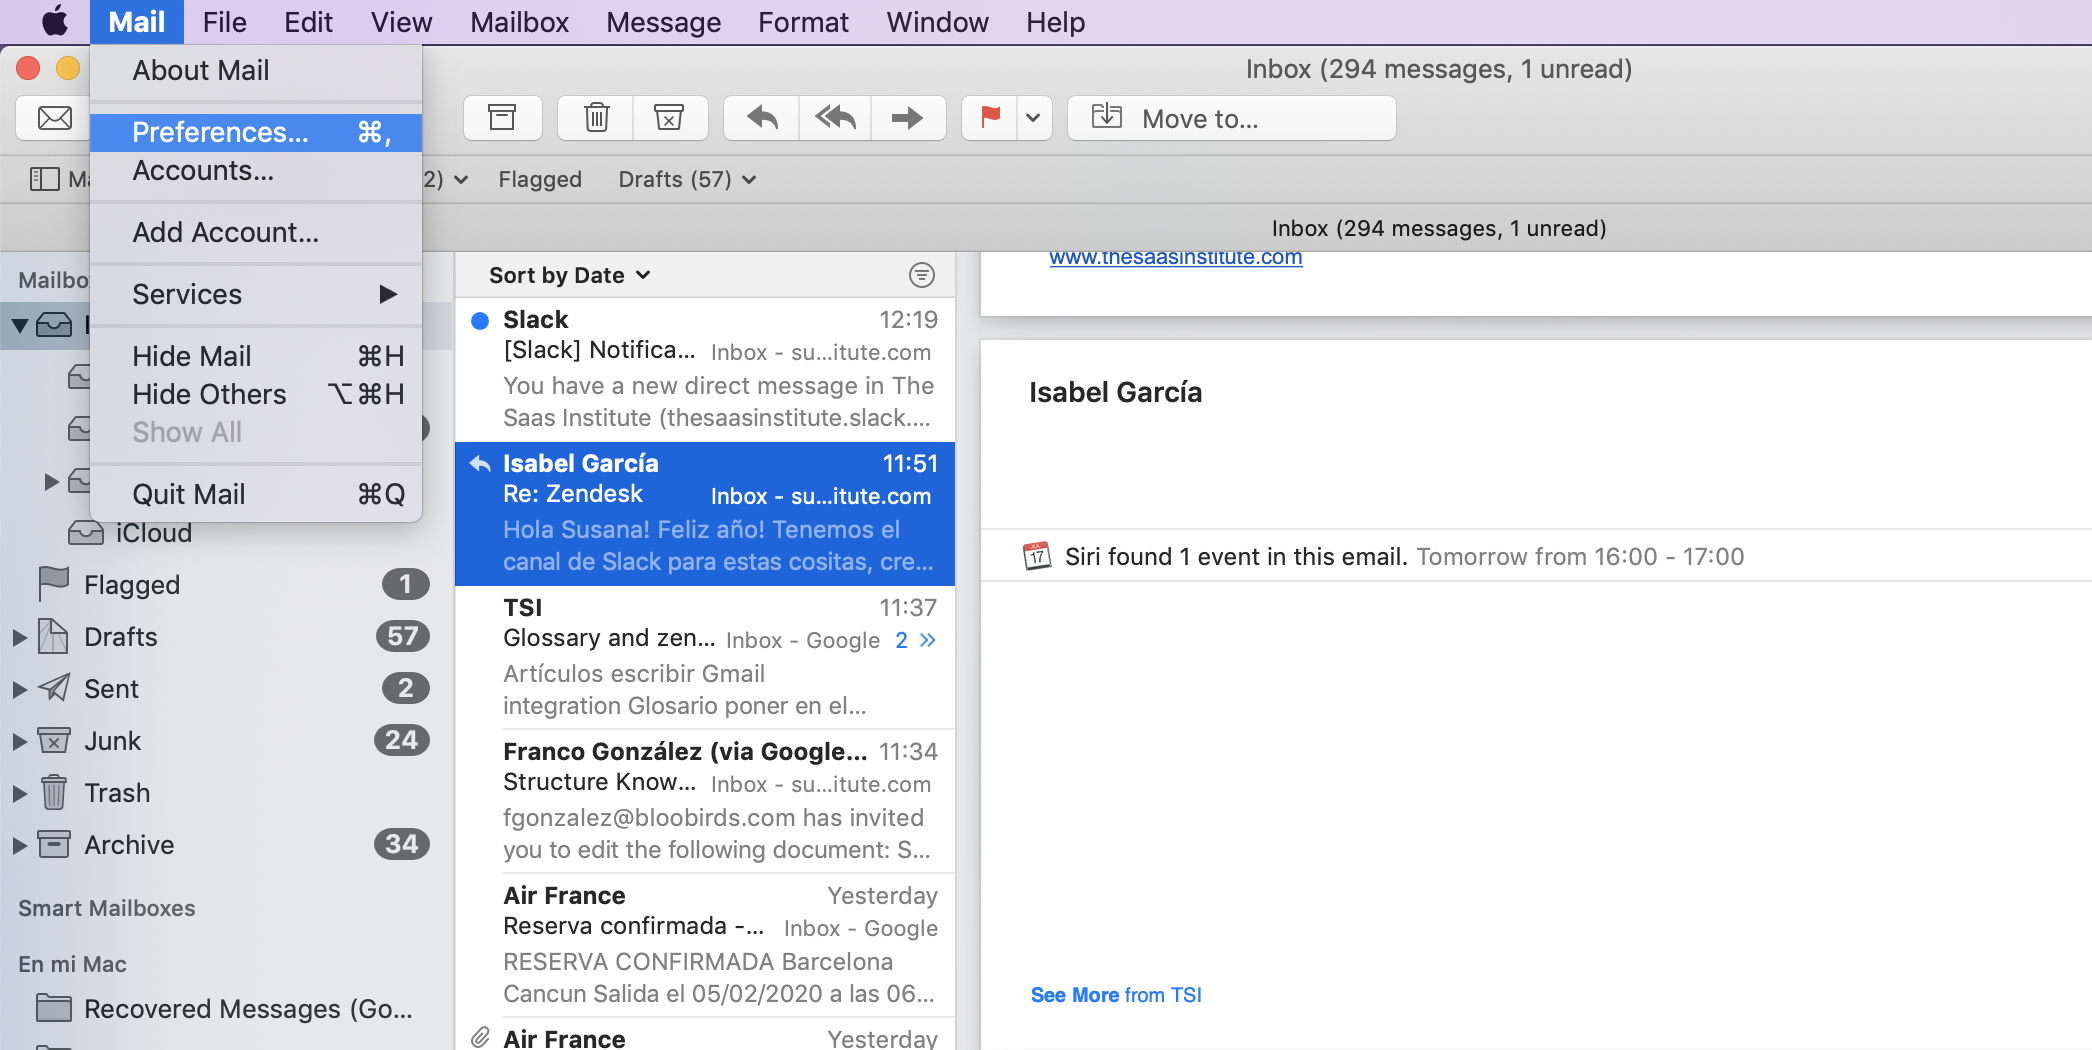Choose Add Account... menu item
This screenshot has height=1050, width=2092.
pyautogui.click(x=256, y=232)
